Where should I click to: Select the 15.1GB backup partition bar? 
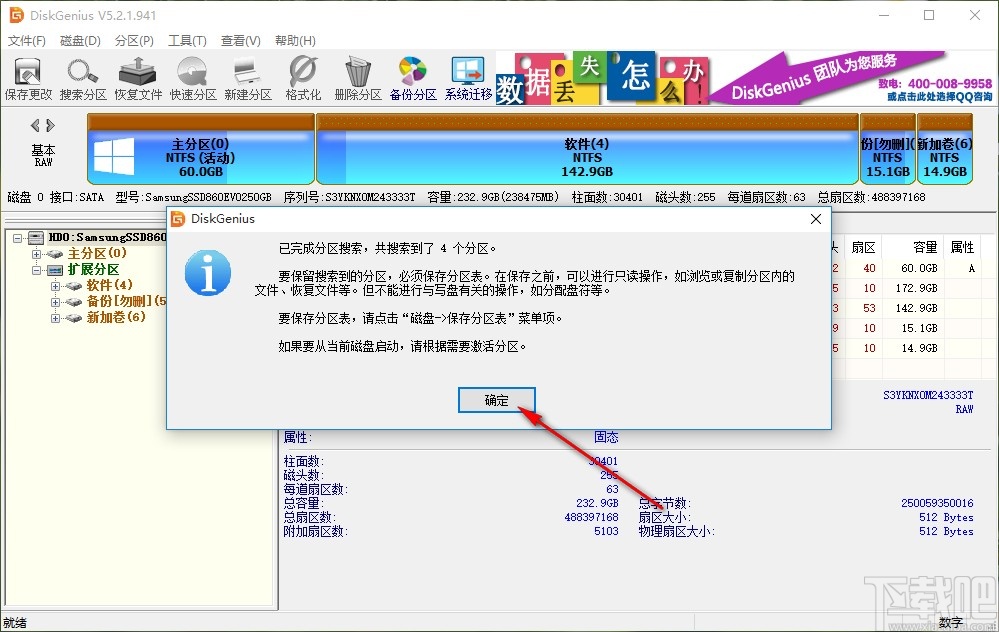point(888,149)
